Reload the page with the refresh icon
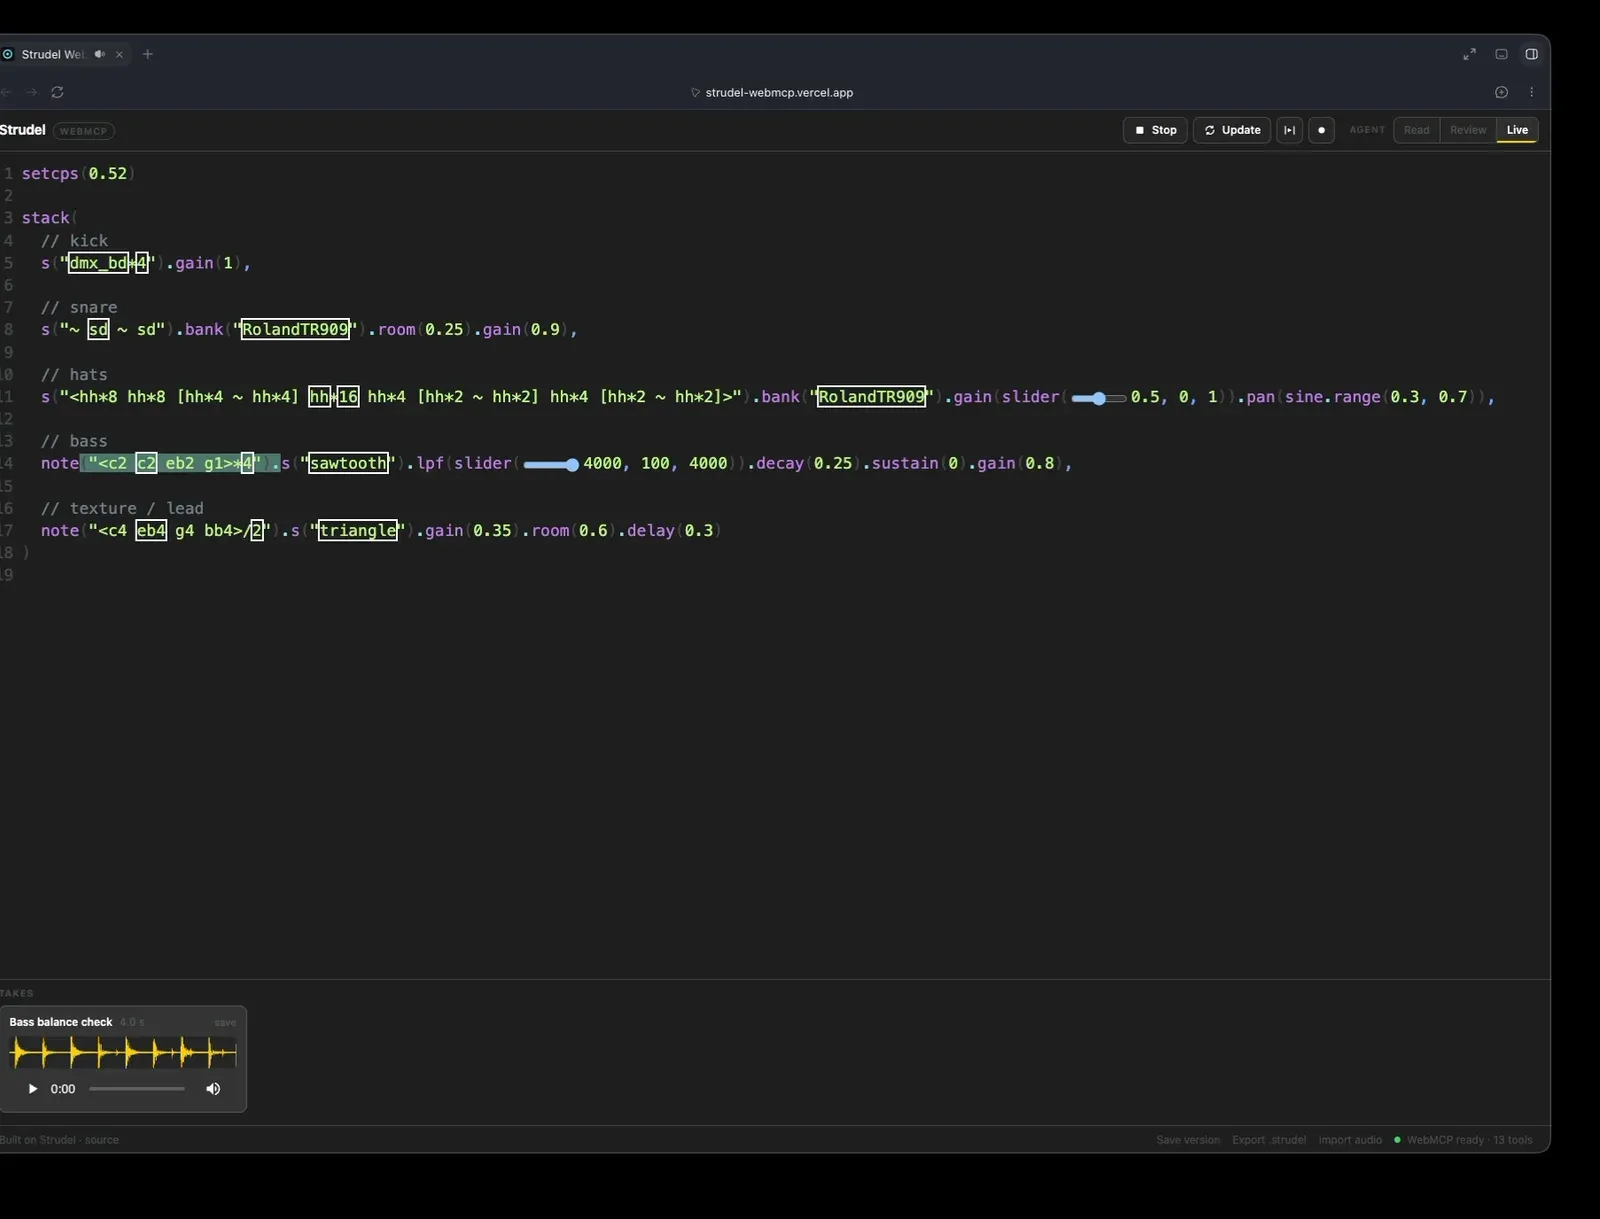This screenshot has width=1600, height=1219. [x=57, y=92]
